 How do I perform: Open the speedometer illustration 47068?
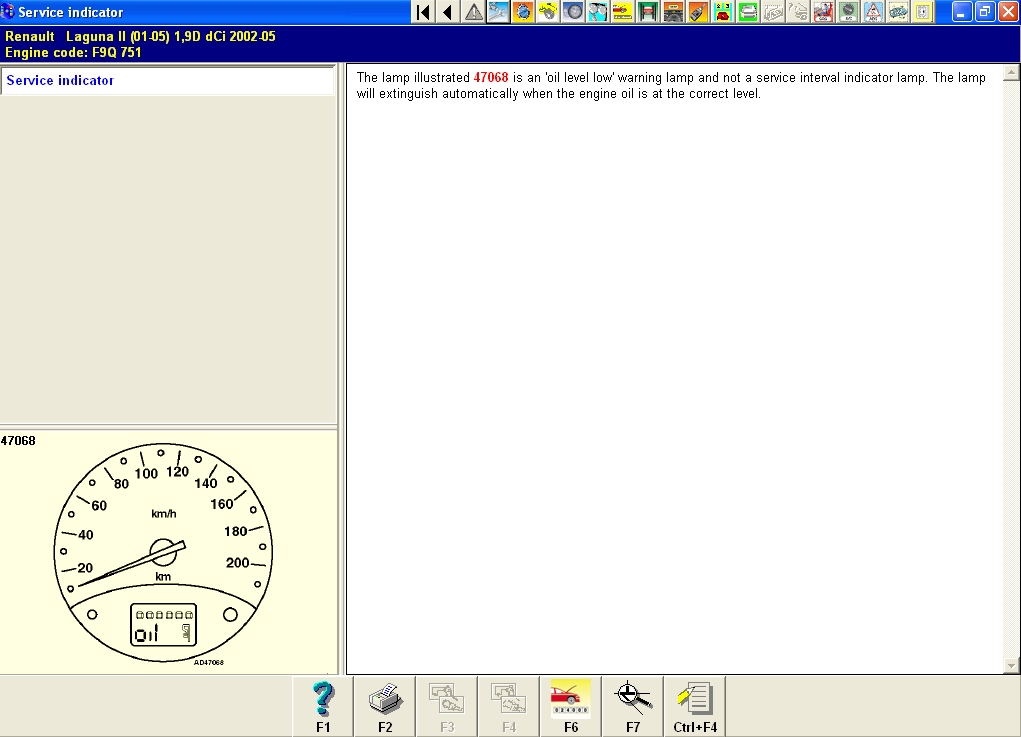(x=163, y=553)
